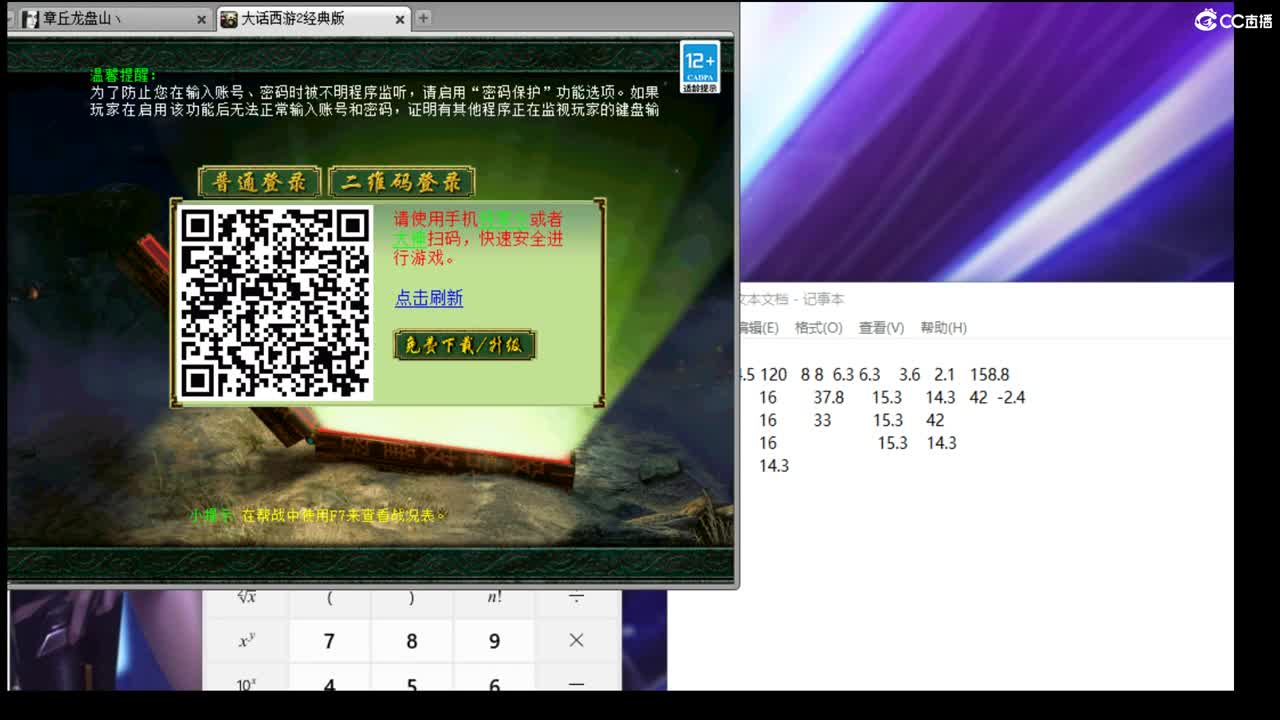Switch to the 章丘龙盘山 tab

click(112, 18)
